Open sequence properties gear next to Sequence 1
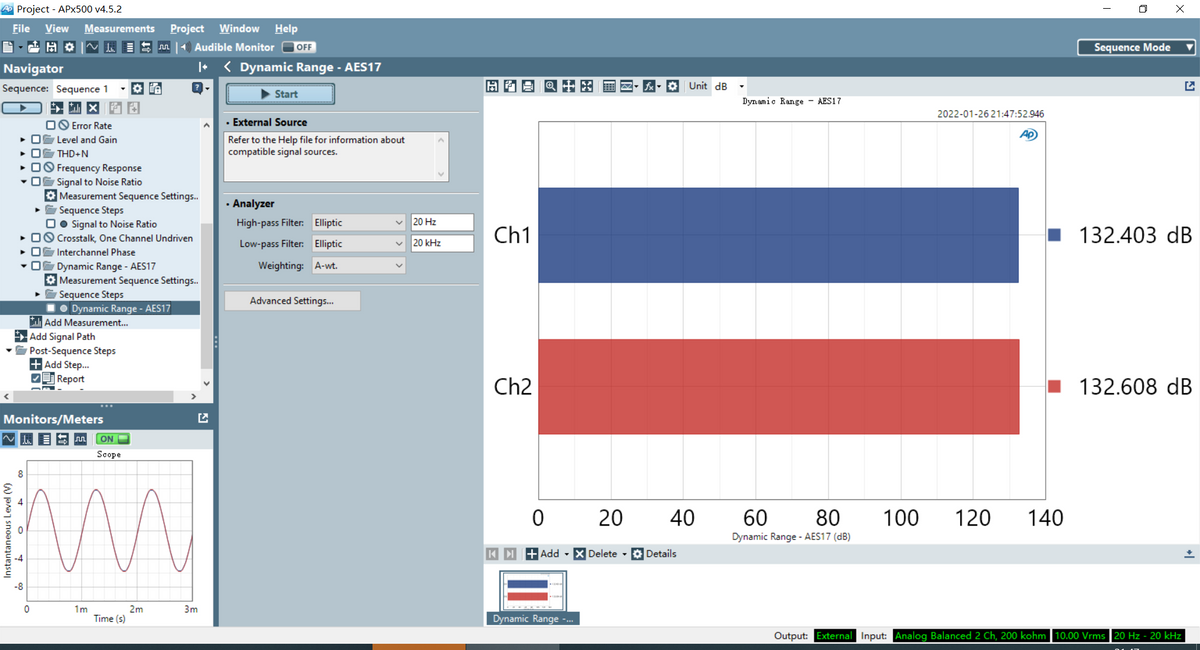Viewport: 1200px width, 650px height. coord(137,88)
